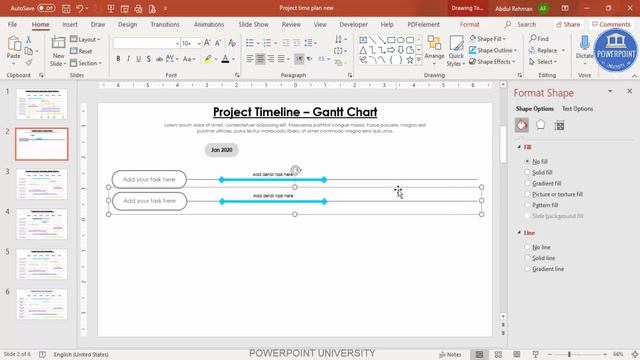Switch to Text Options in Format Shape
Screen dimensions: 640x360
(x=578, y=109)
